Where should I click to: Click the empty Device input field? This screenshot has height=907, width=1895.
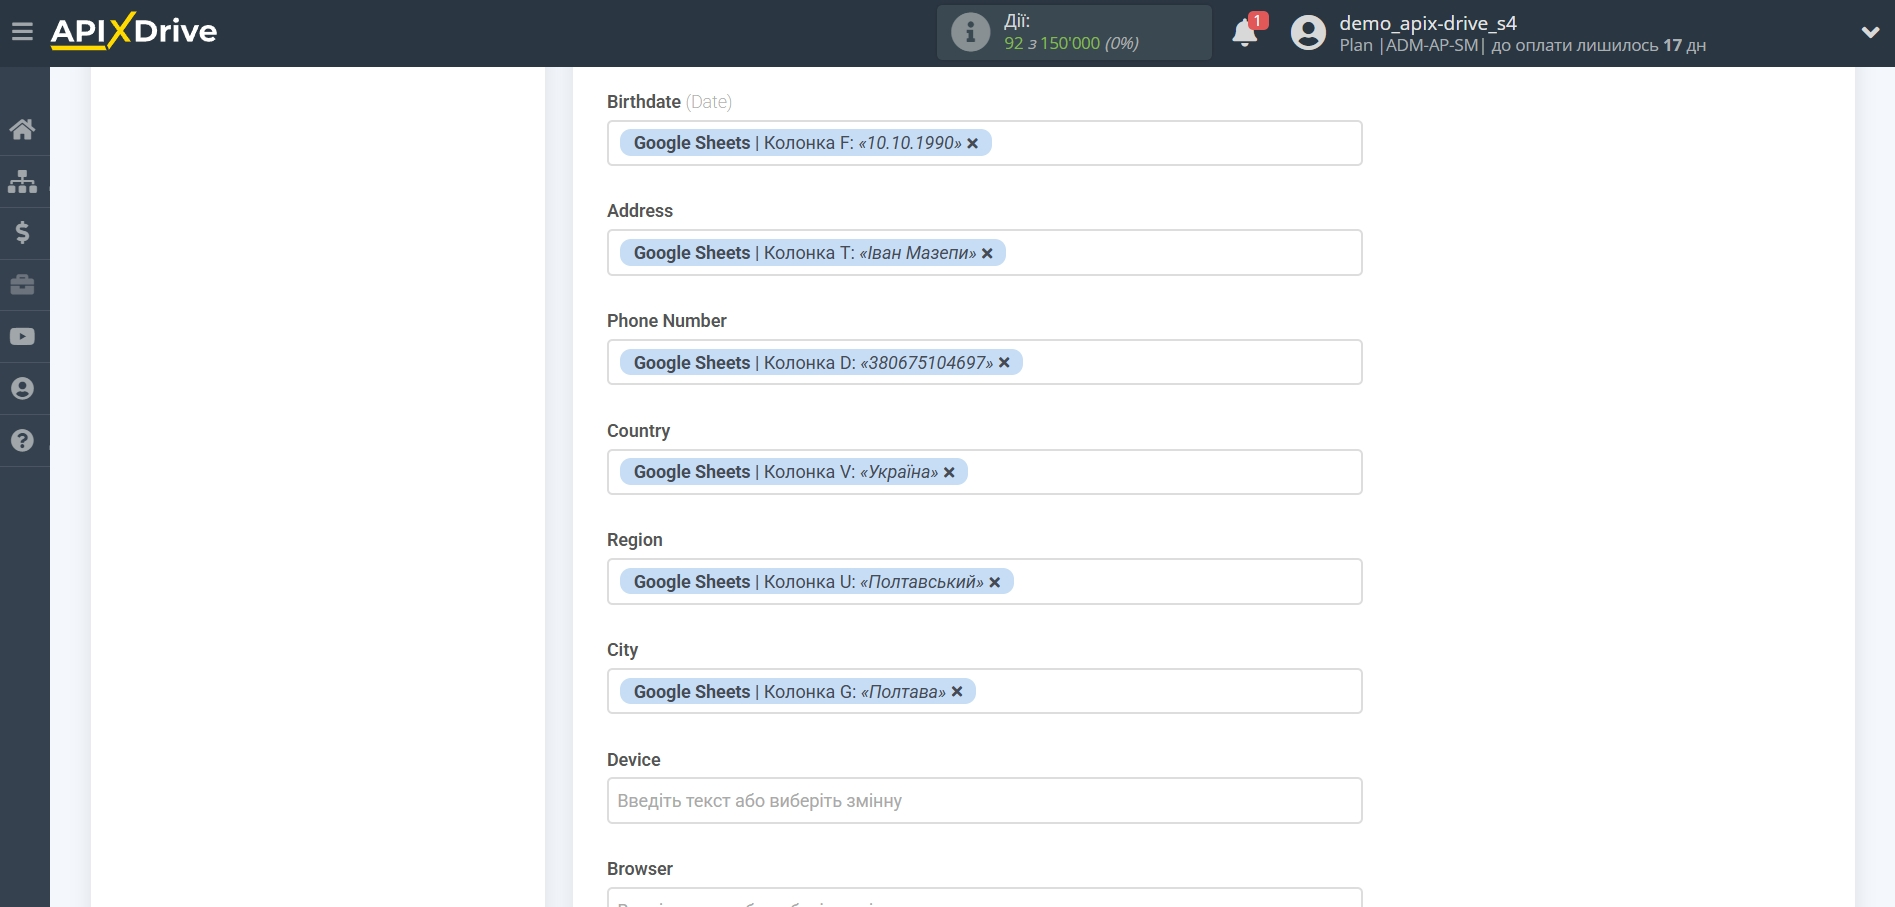[x=984, y=801]
